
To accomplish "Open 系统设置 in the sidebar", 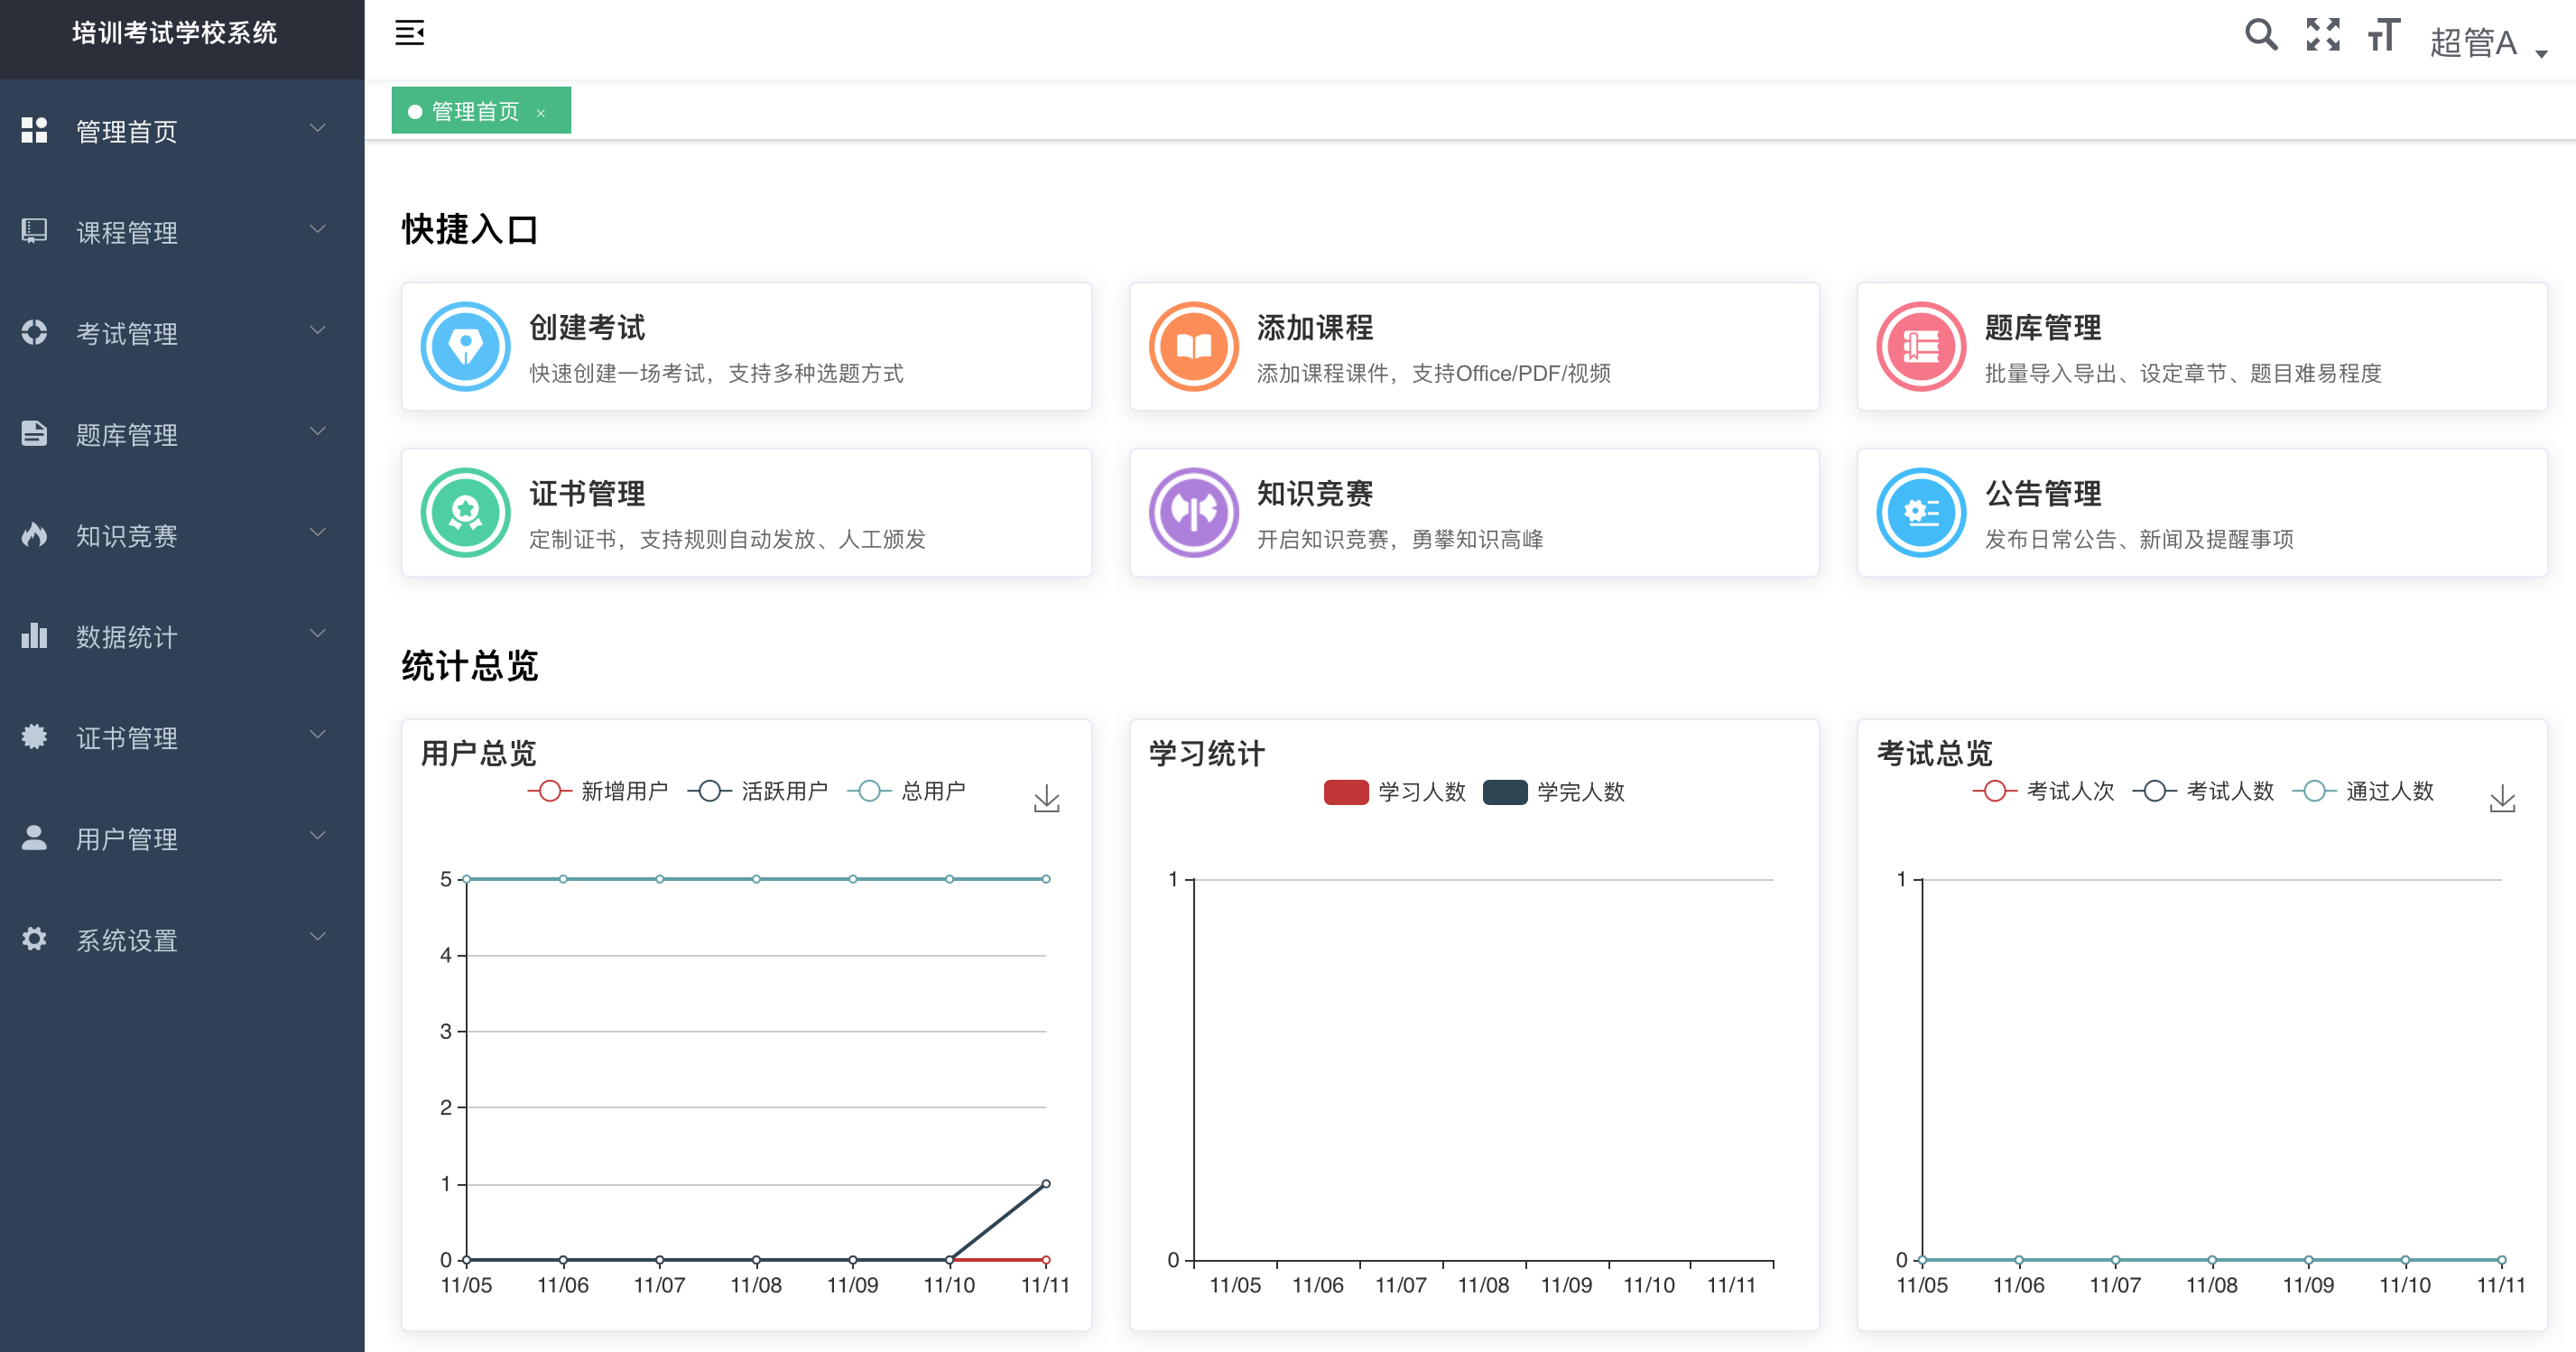I will click(x=182, y=939).
